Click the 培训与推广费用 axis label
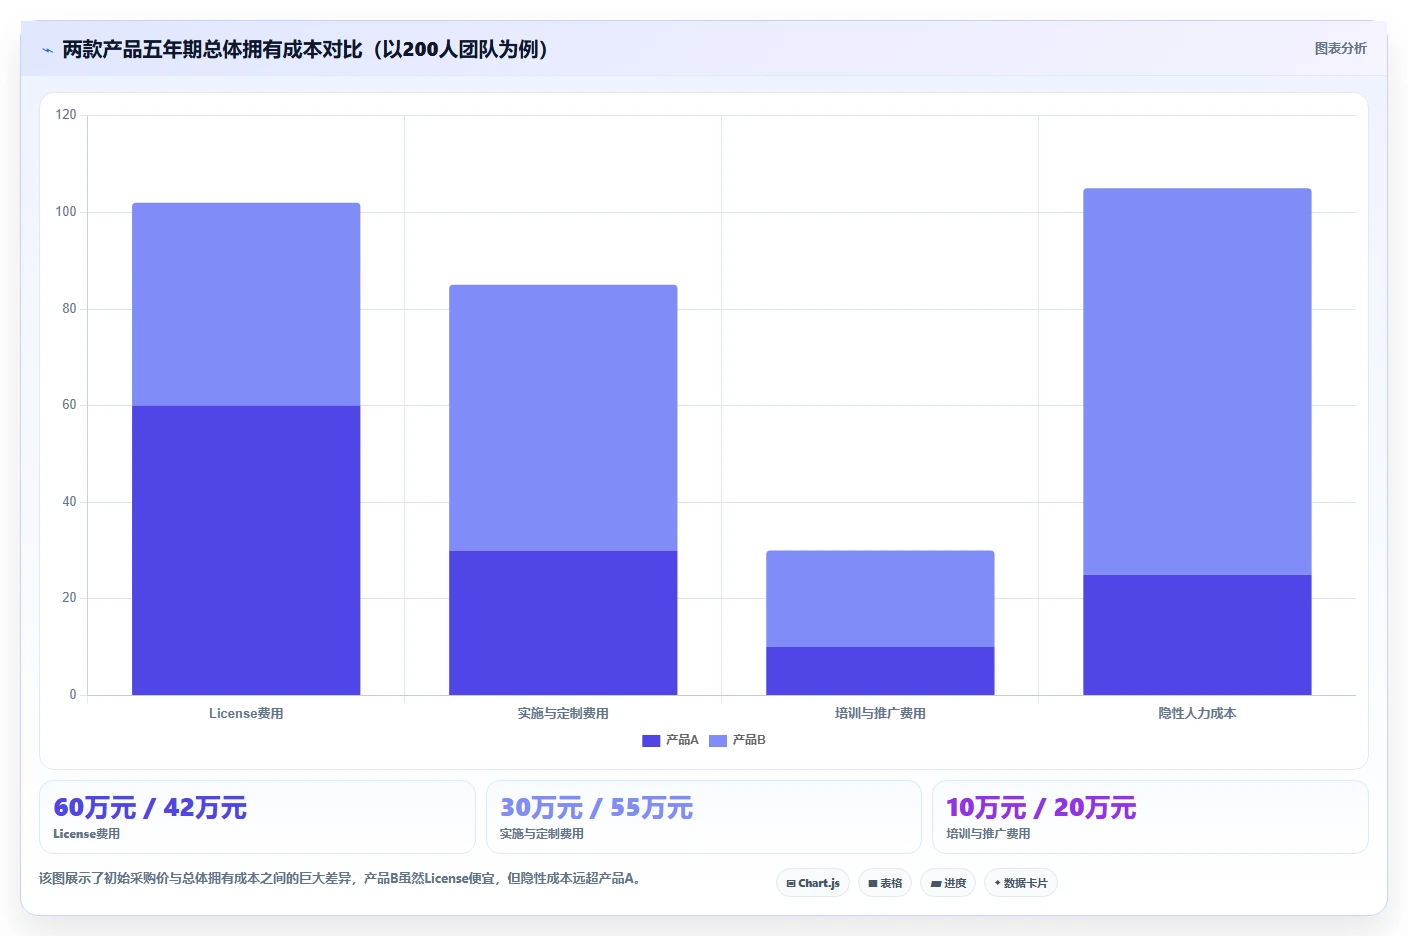This screenshot has height=936, width=1408. tap(880, 713)
